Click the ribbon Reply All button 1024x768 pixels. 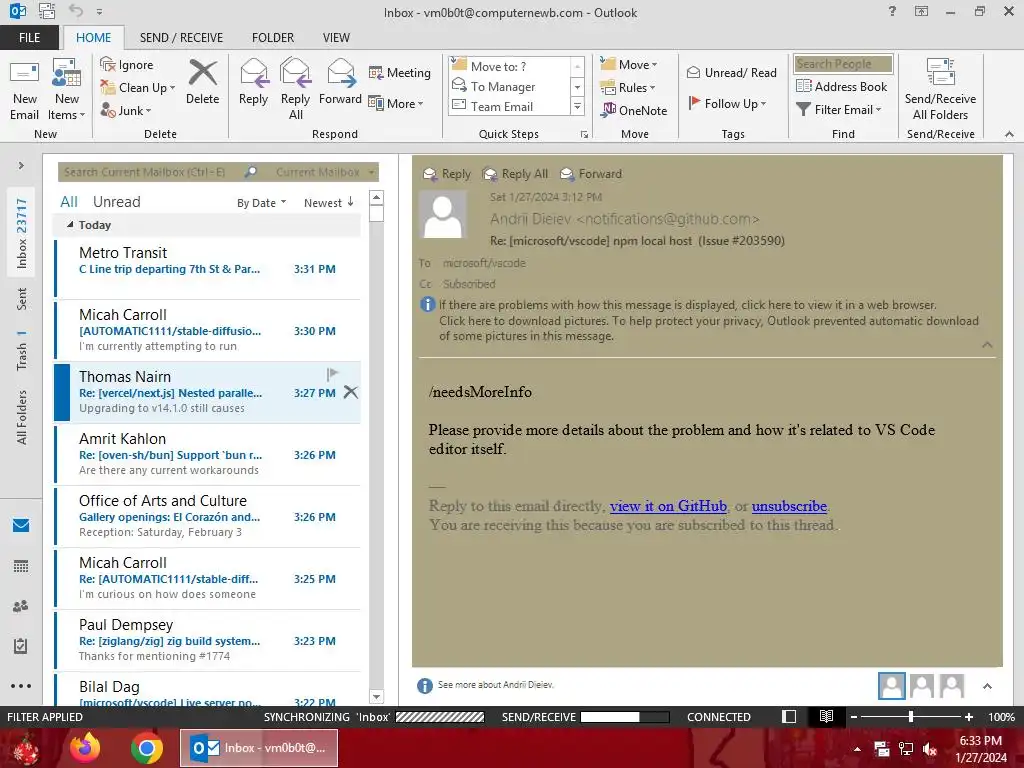295,89
